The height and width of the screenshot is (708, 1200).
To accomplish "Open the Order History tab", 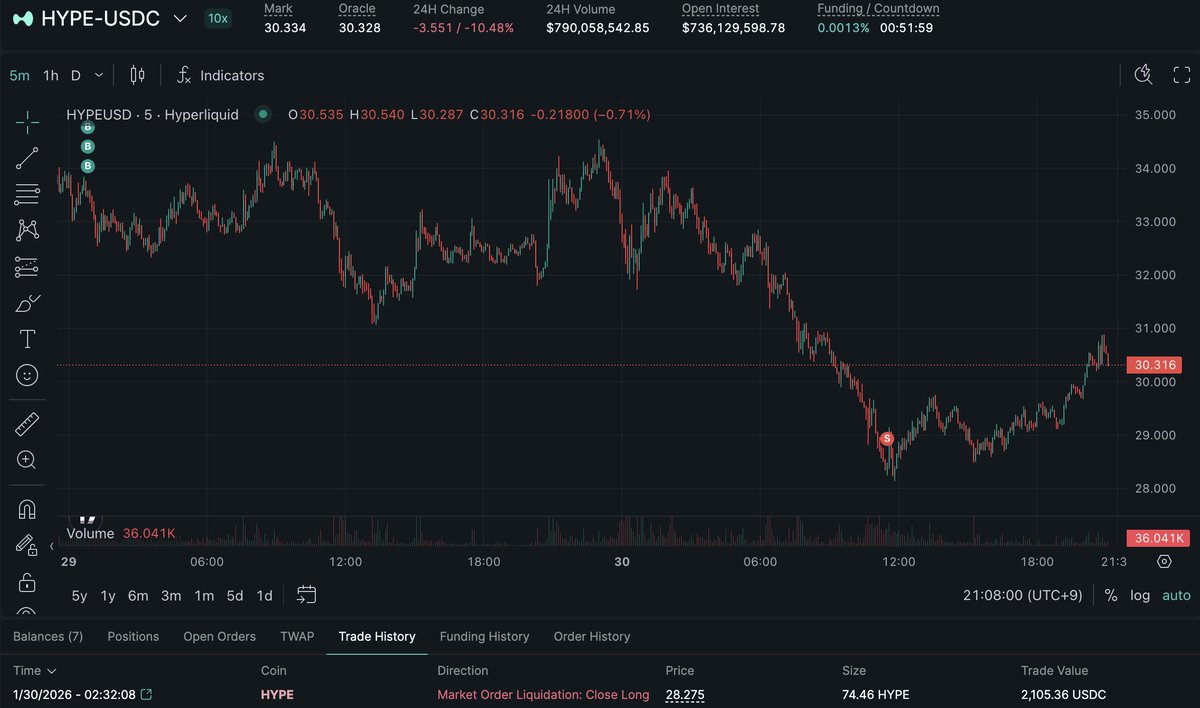I will click(591, 636).
